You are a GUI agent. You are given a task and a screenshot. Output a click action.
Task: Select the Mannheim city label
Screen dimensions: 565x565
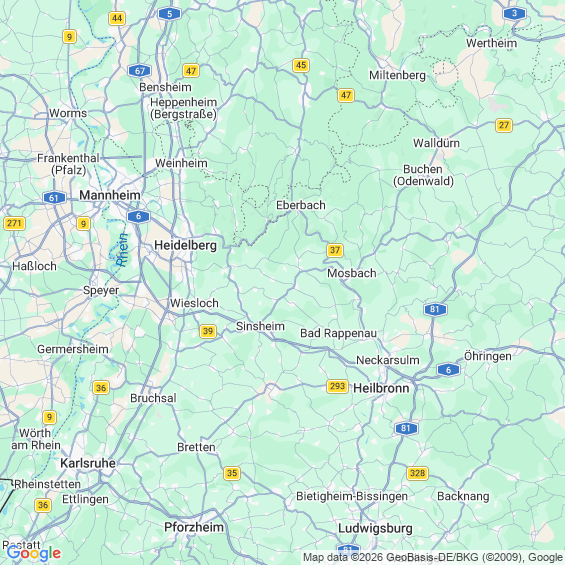110,195
